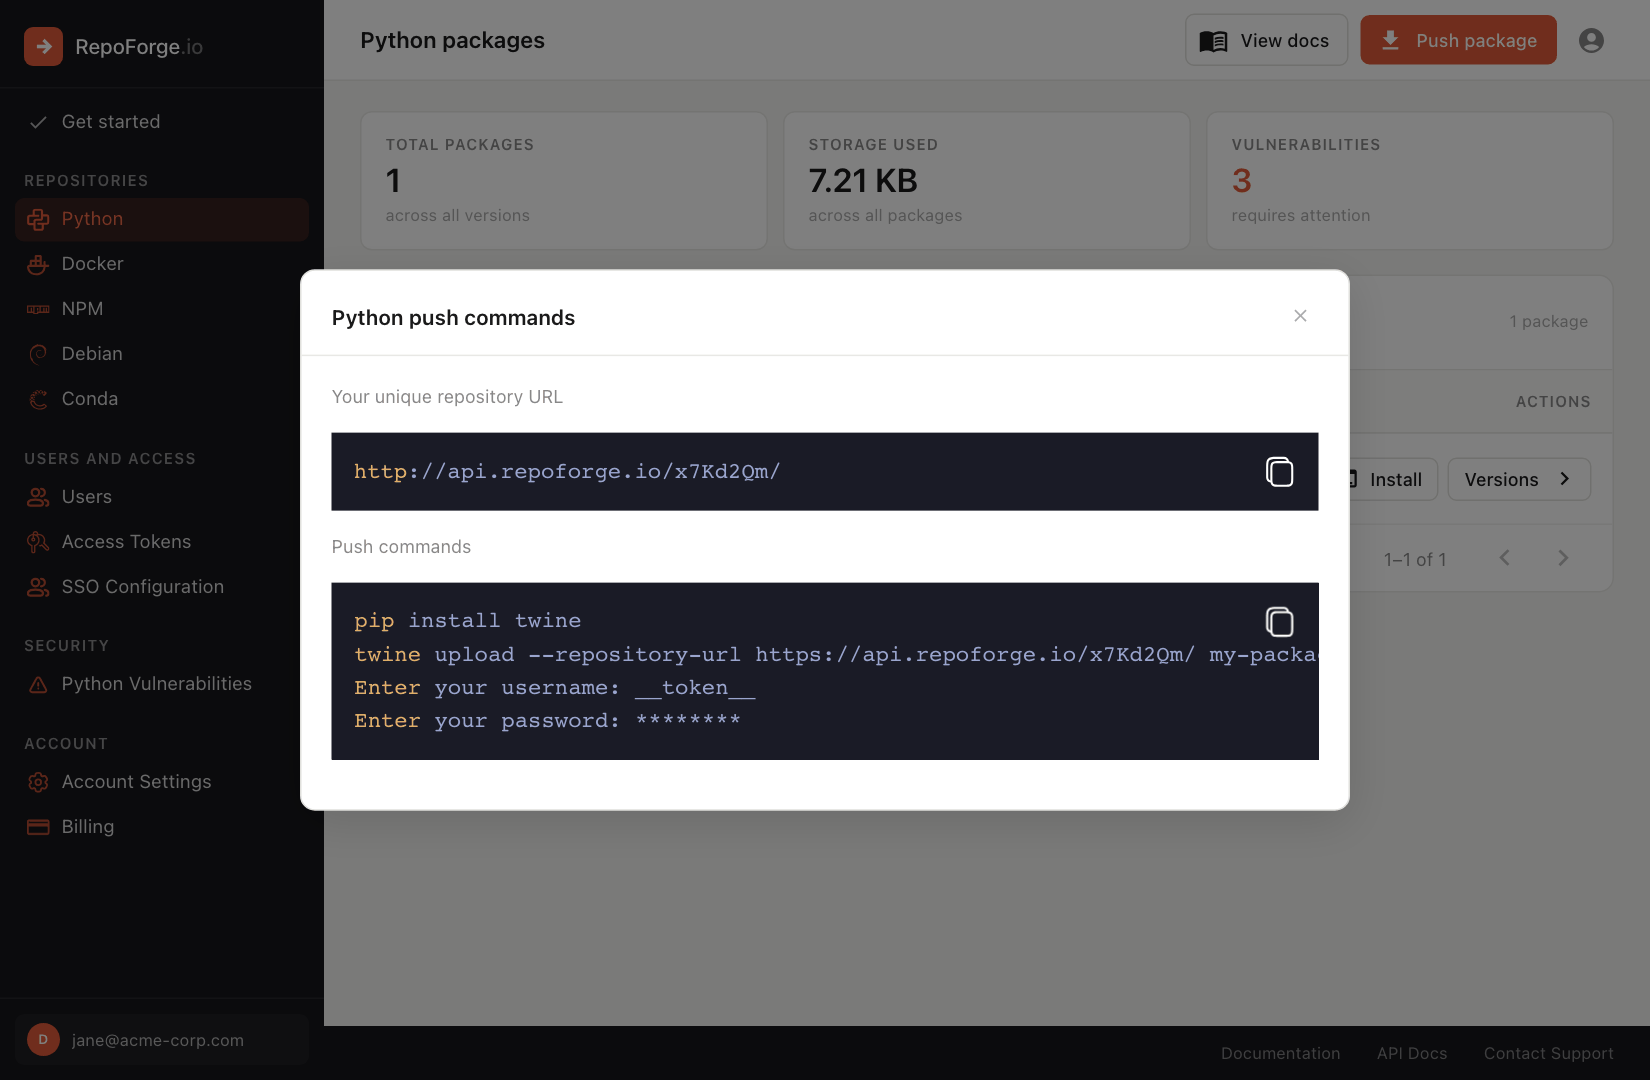This screenshot has height=1080, width=1650.
Task: Copy the unique repository URL
Action: pos(1279,472)
